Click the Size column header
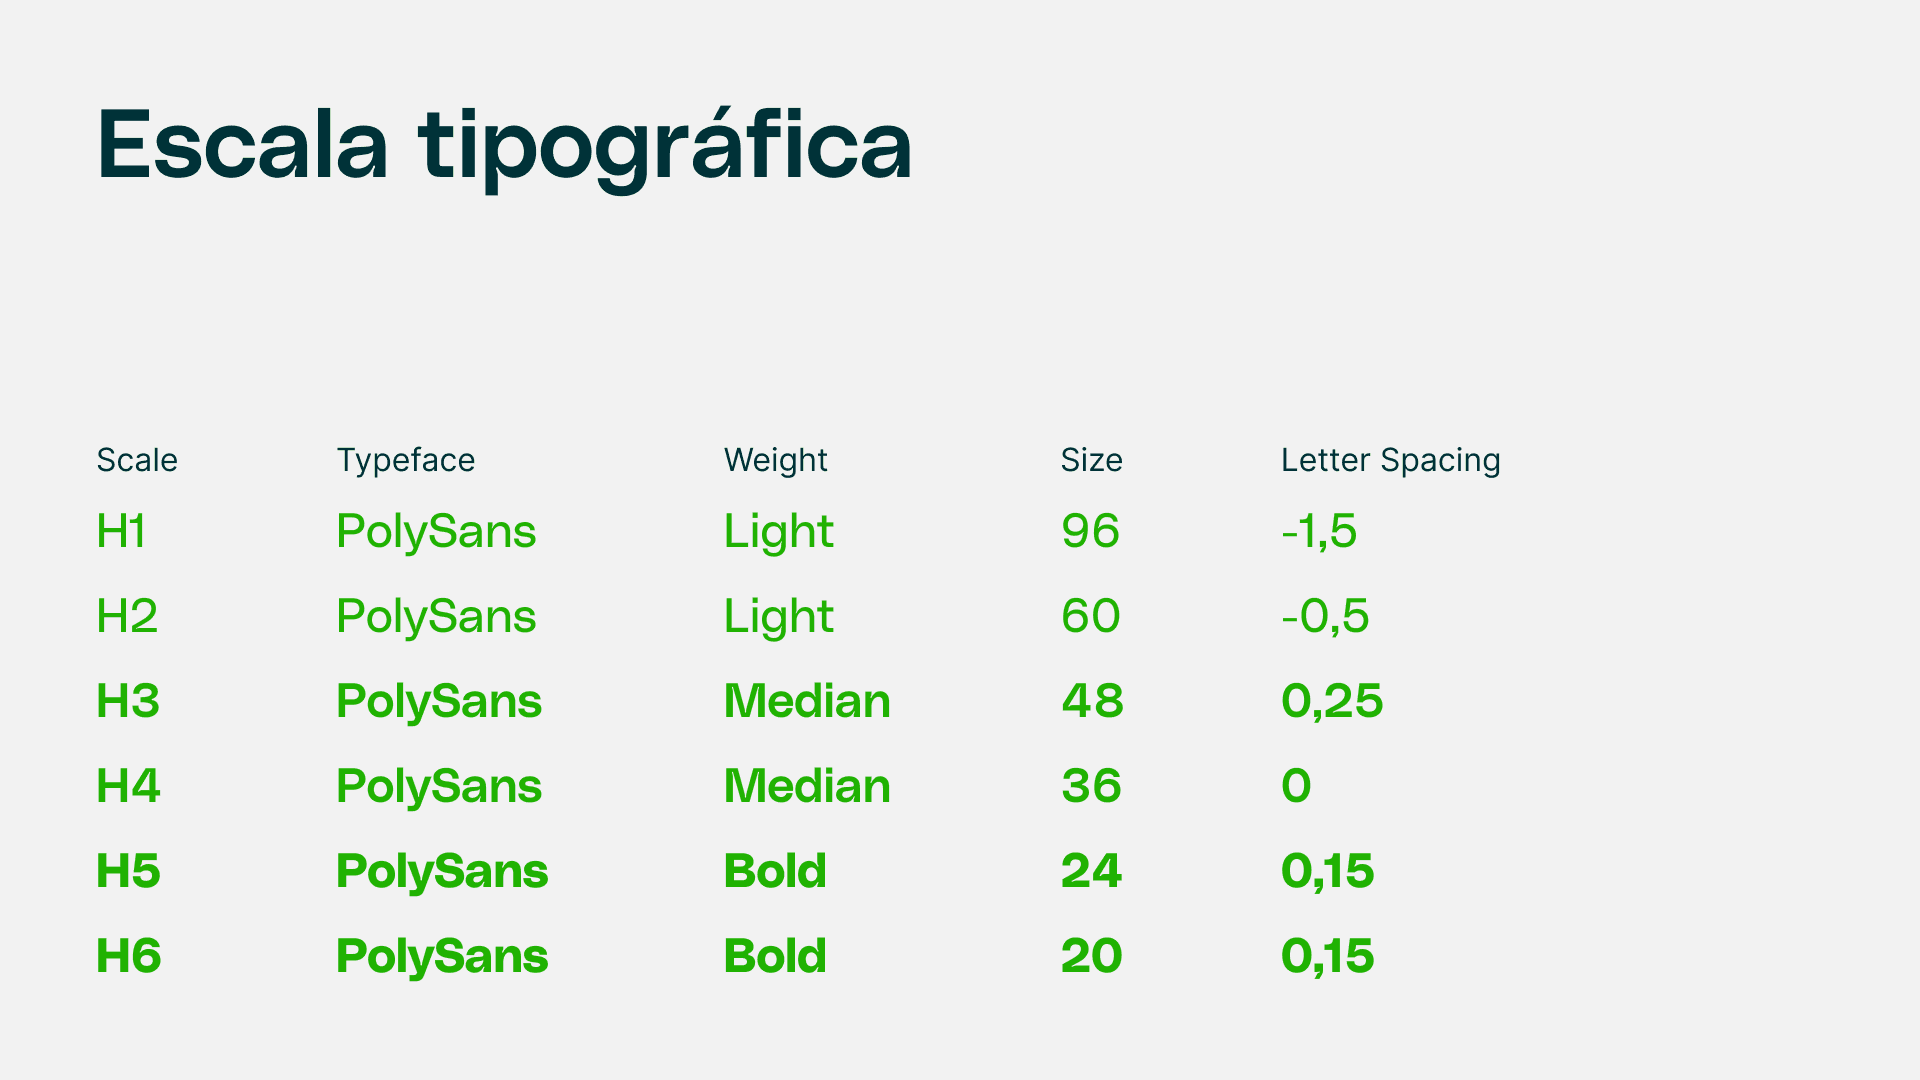Screen dimensions: 1920x1080 1091,460
